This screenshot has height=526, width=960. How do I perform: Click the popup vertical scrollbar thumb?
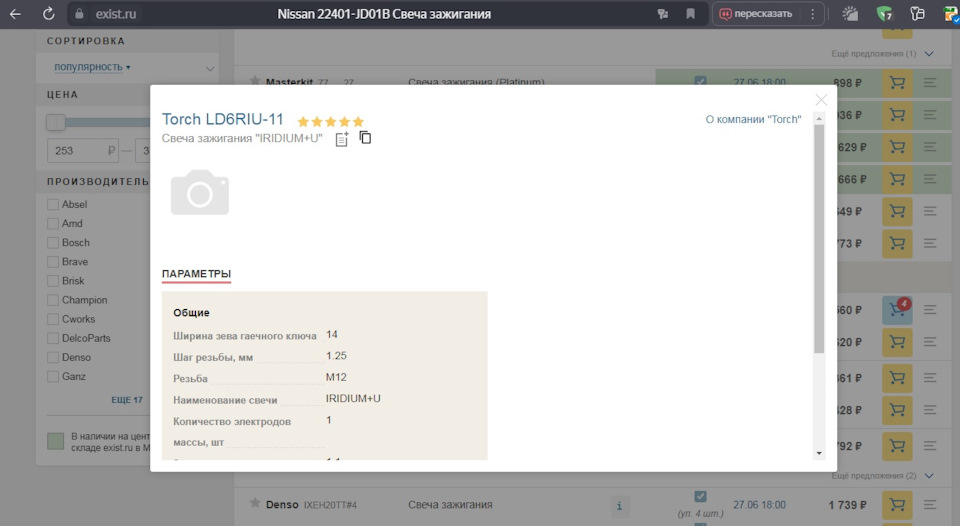819,239
